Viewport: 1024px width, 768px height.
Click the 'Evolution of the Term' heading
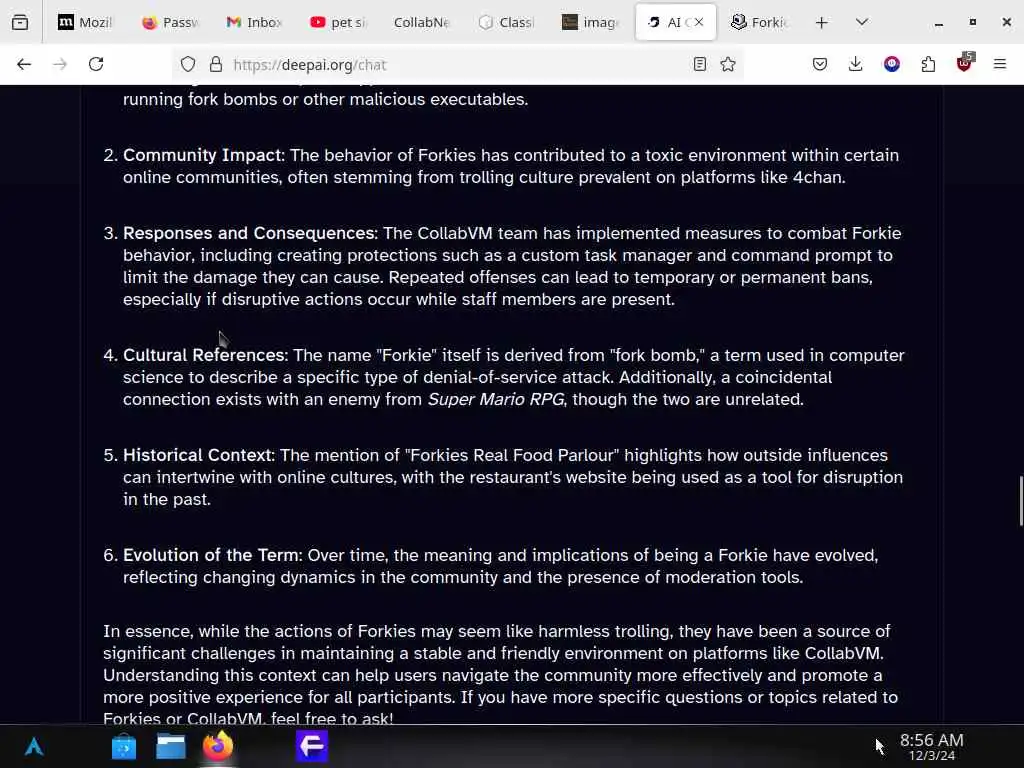(x=212, y=555)
